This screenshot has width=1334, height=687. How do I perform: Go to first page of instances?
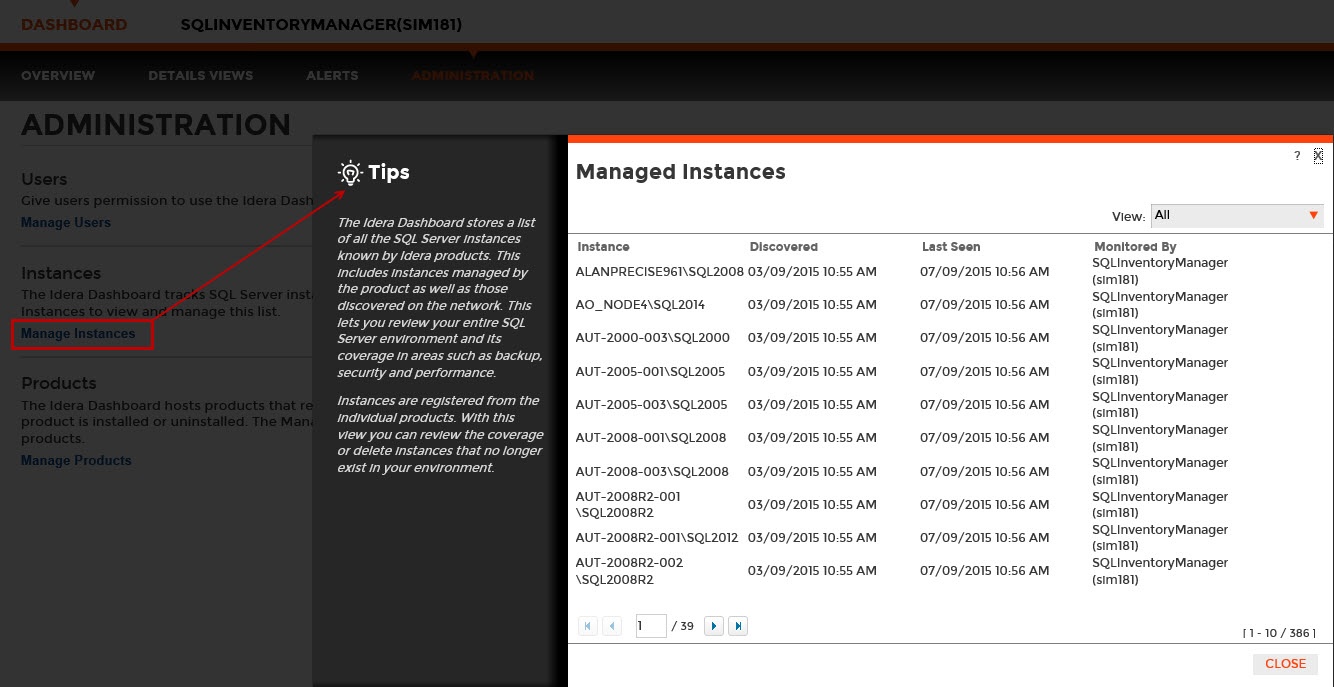[x=588, y=626]
